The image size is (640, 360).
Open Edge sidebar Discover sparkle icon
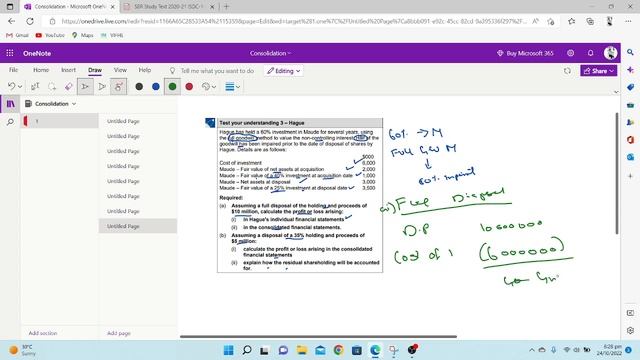coord(630,70)
